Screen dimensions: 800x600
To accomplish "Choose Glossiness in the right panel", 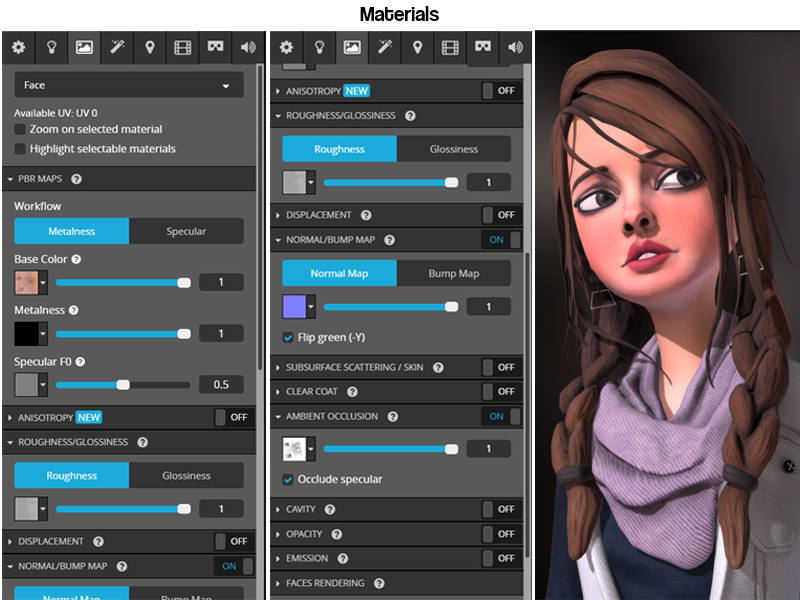I will coord(454,149).
